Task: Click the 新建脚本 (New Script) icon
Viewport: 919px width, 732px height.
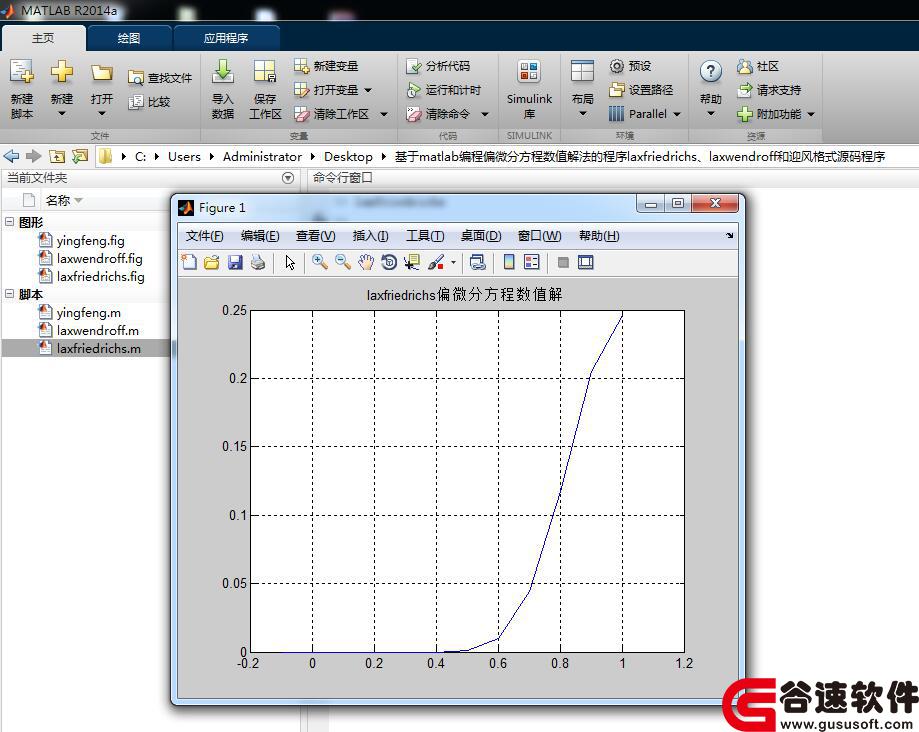Action: point(22,72)
